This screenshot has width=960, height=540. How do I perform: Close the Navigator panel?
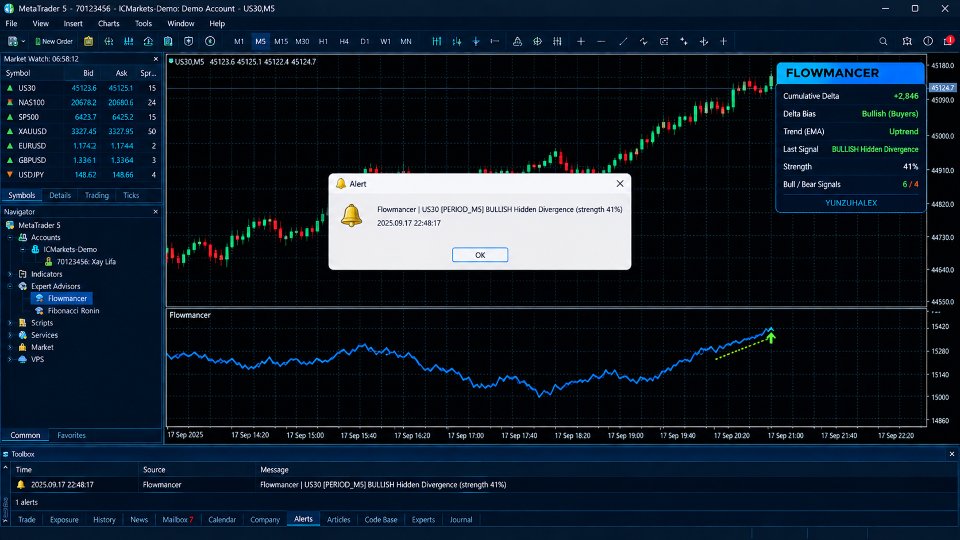click(156, 211)
